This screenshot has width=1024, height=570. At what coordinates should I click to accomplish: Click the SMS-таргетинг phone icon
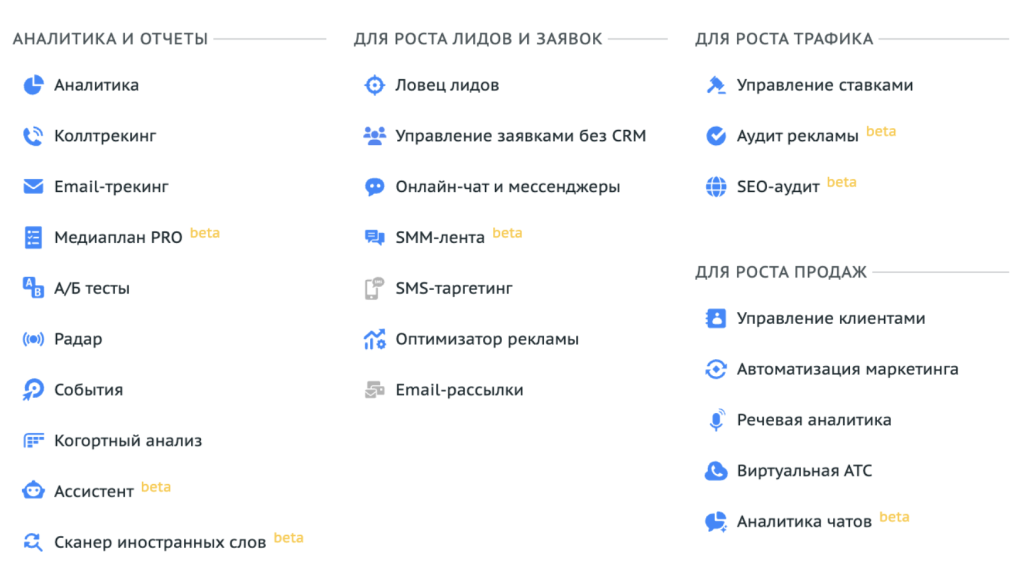(x=374, y=288)
